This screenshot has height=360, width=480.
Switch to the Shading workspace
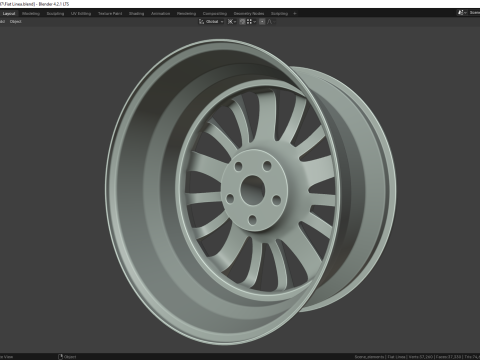tap(137, 14)
